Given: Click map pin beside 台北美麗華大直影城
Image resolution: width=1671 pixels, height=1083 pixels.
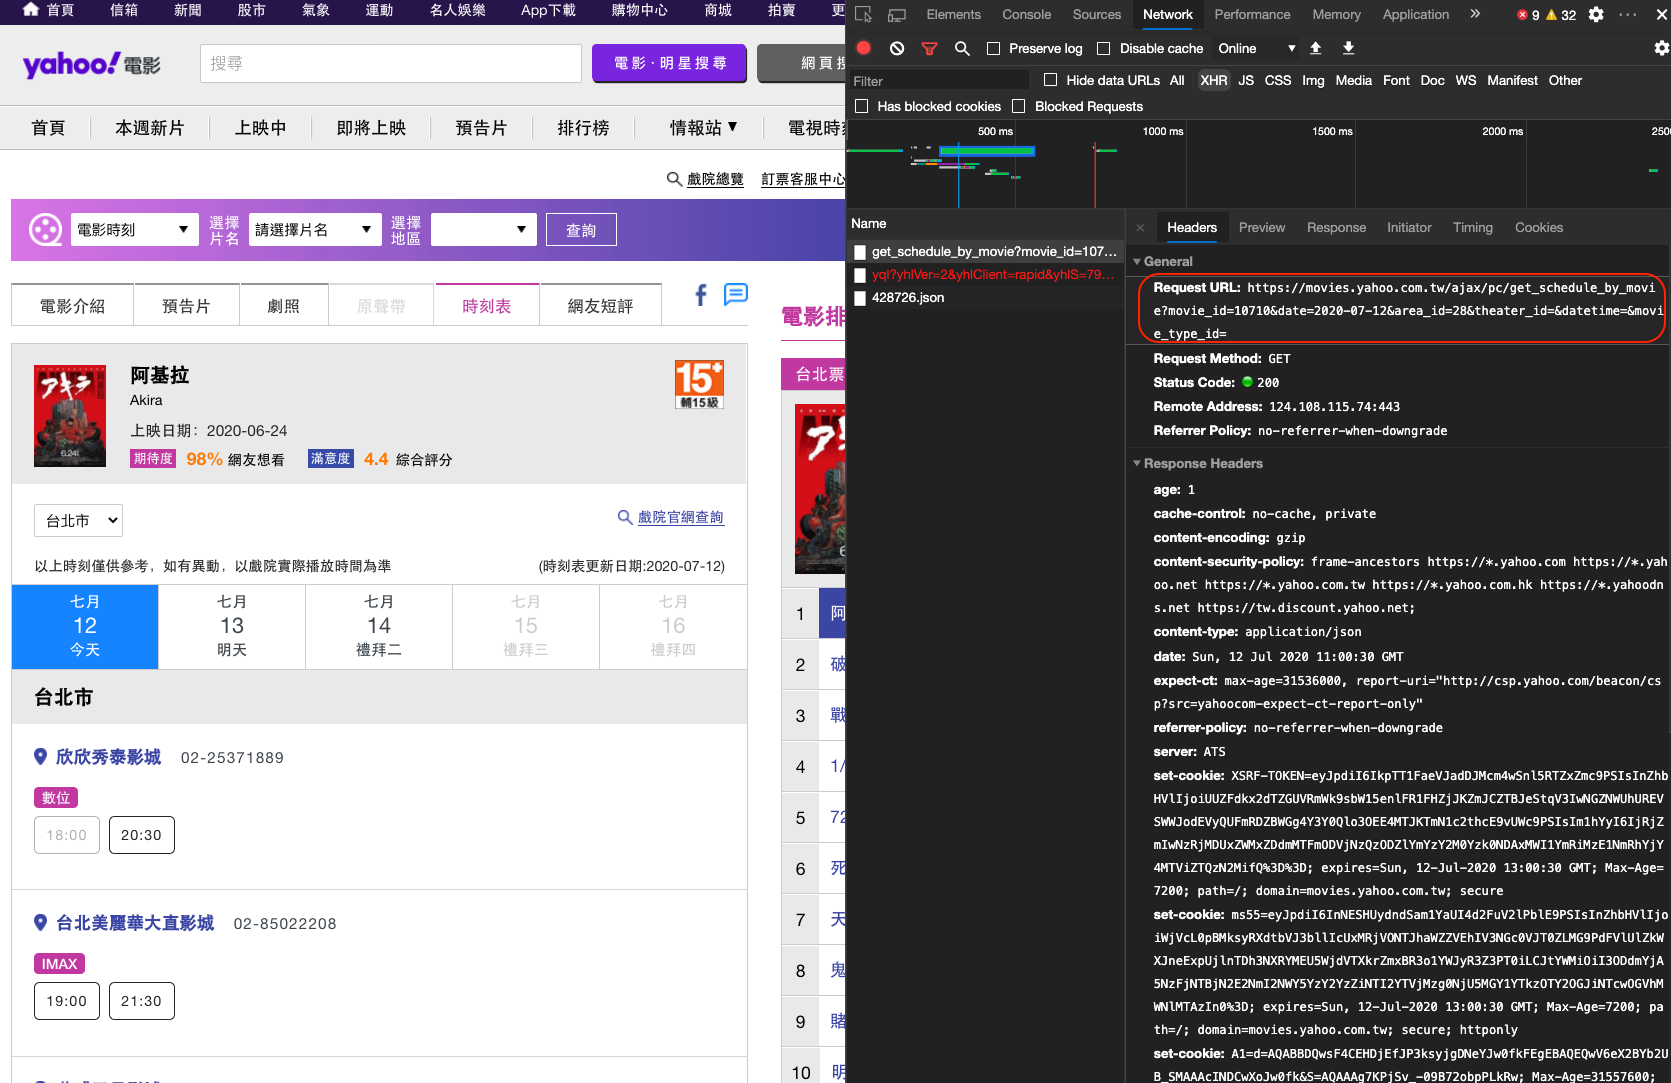Looking at the screenshot, I should point(41,923).
